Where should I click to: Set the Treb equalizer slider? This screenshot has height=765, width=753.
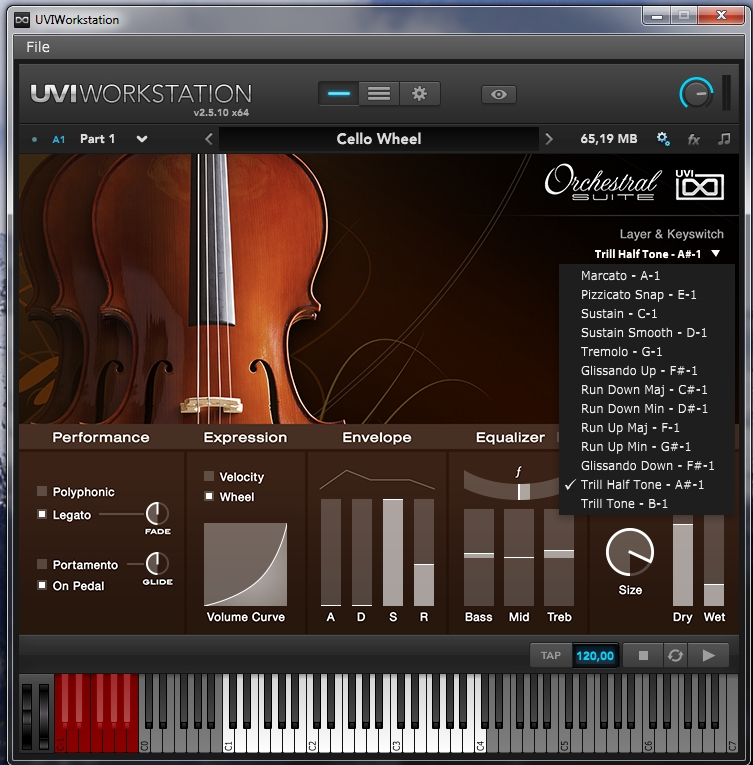coord(559,557)
